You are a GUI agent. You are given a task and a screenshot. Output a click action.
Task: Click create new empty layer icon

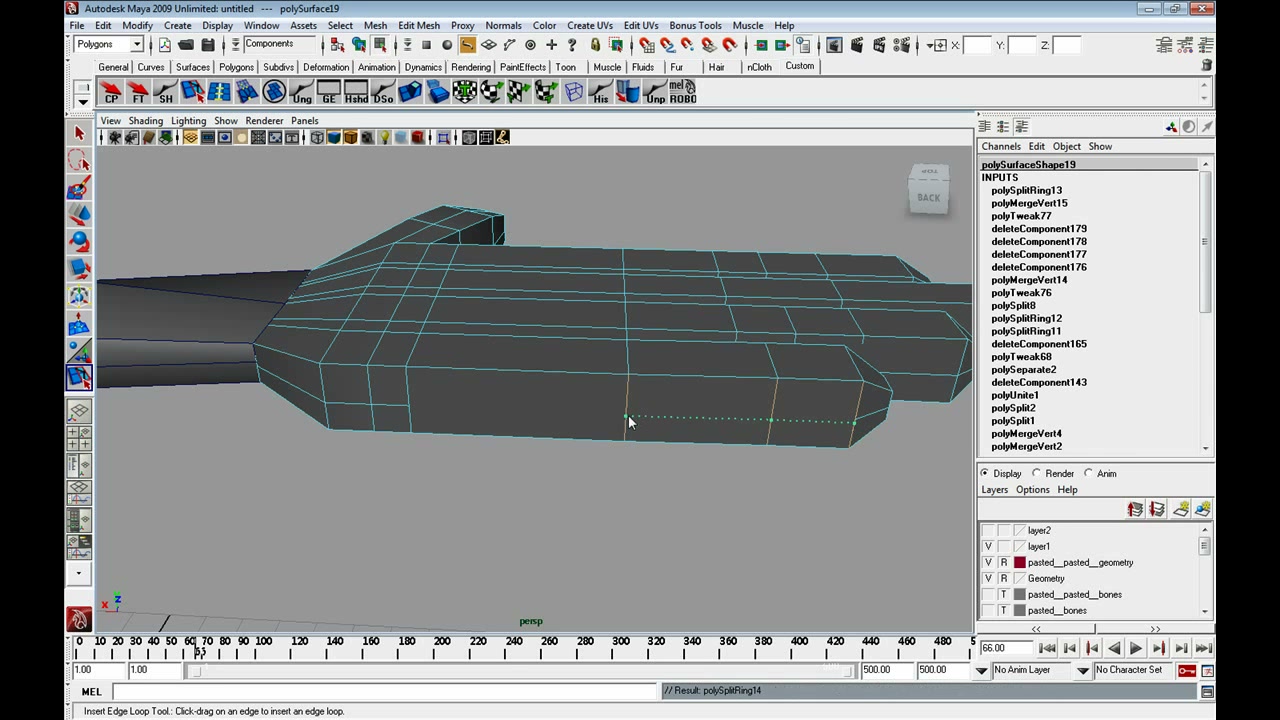coord(1180,510)
